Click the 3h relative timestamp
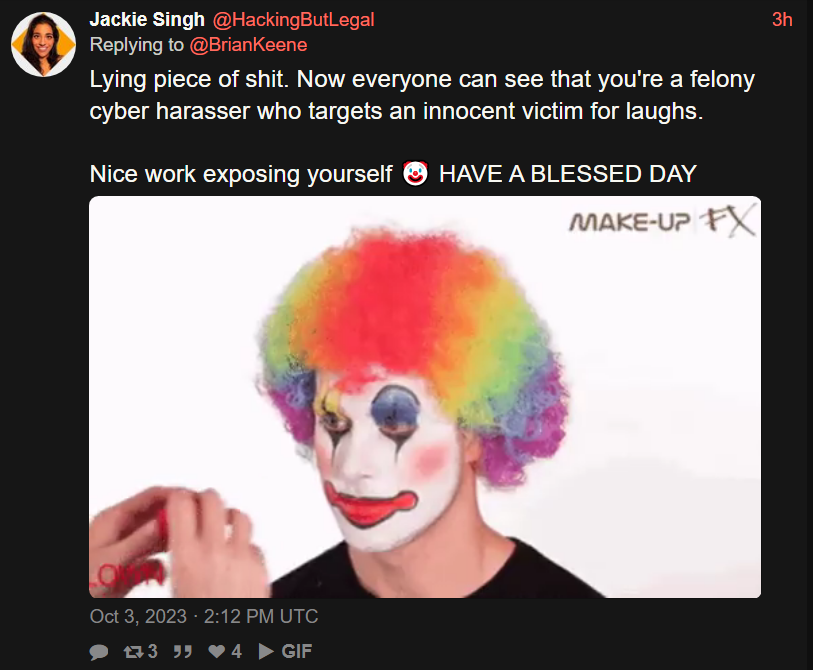Viewport: 813px width, 670px height. [x=782, y=19]
